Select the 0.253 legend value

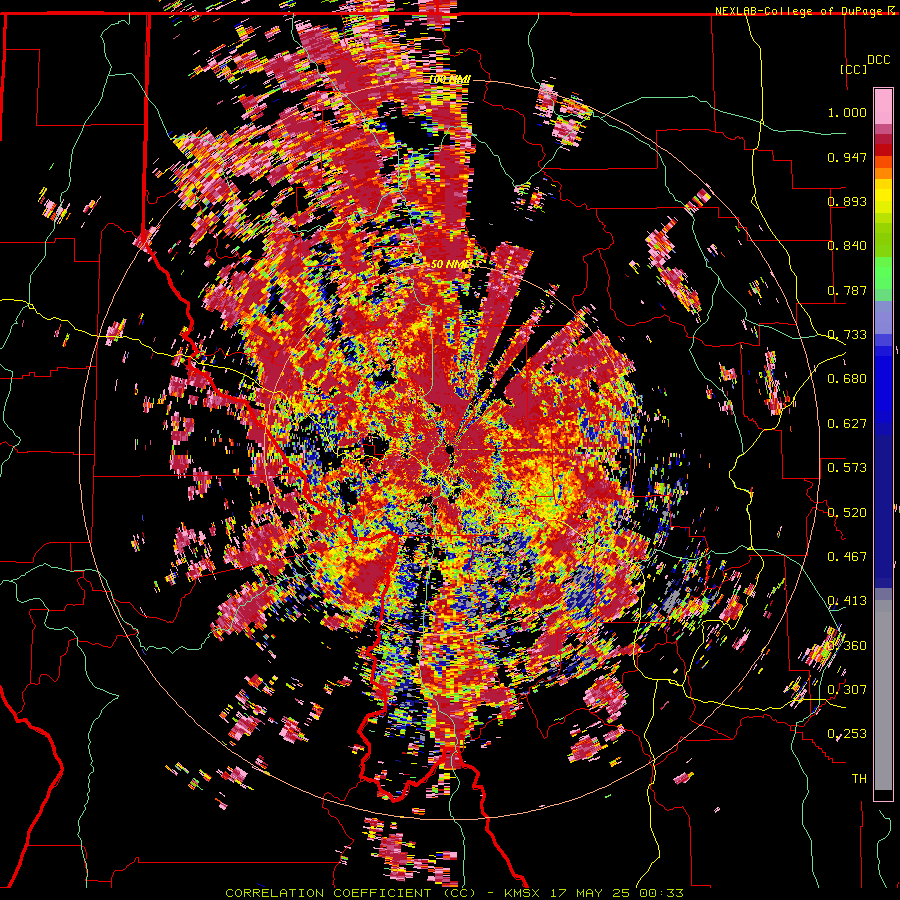847,734
